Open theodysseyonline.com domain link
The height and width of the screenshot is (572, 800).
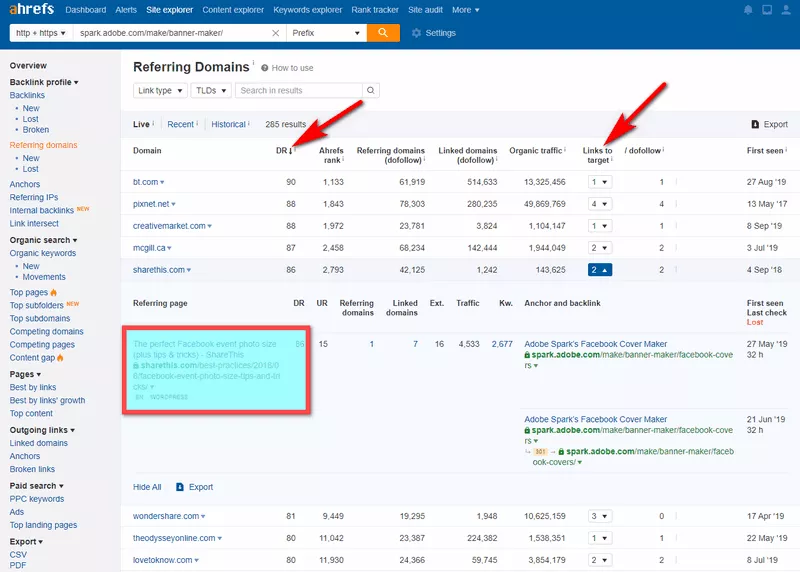[x=174, y=538]
